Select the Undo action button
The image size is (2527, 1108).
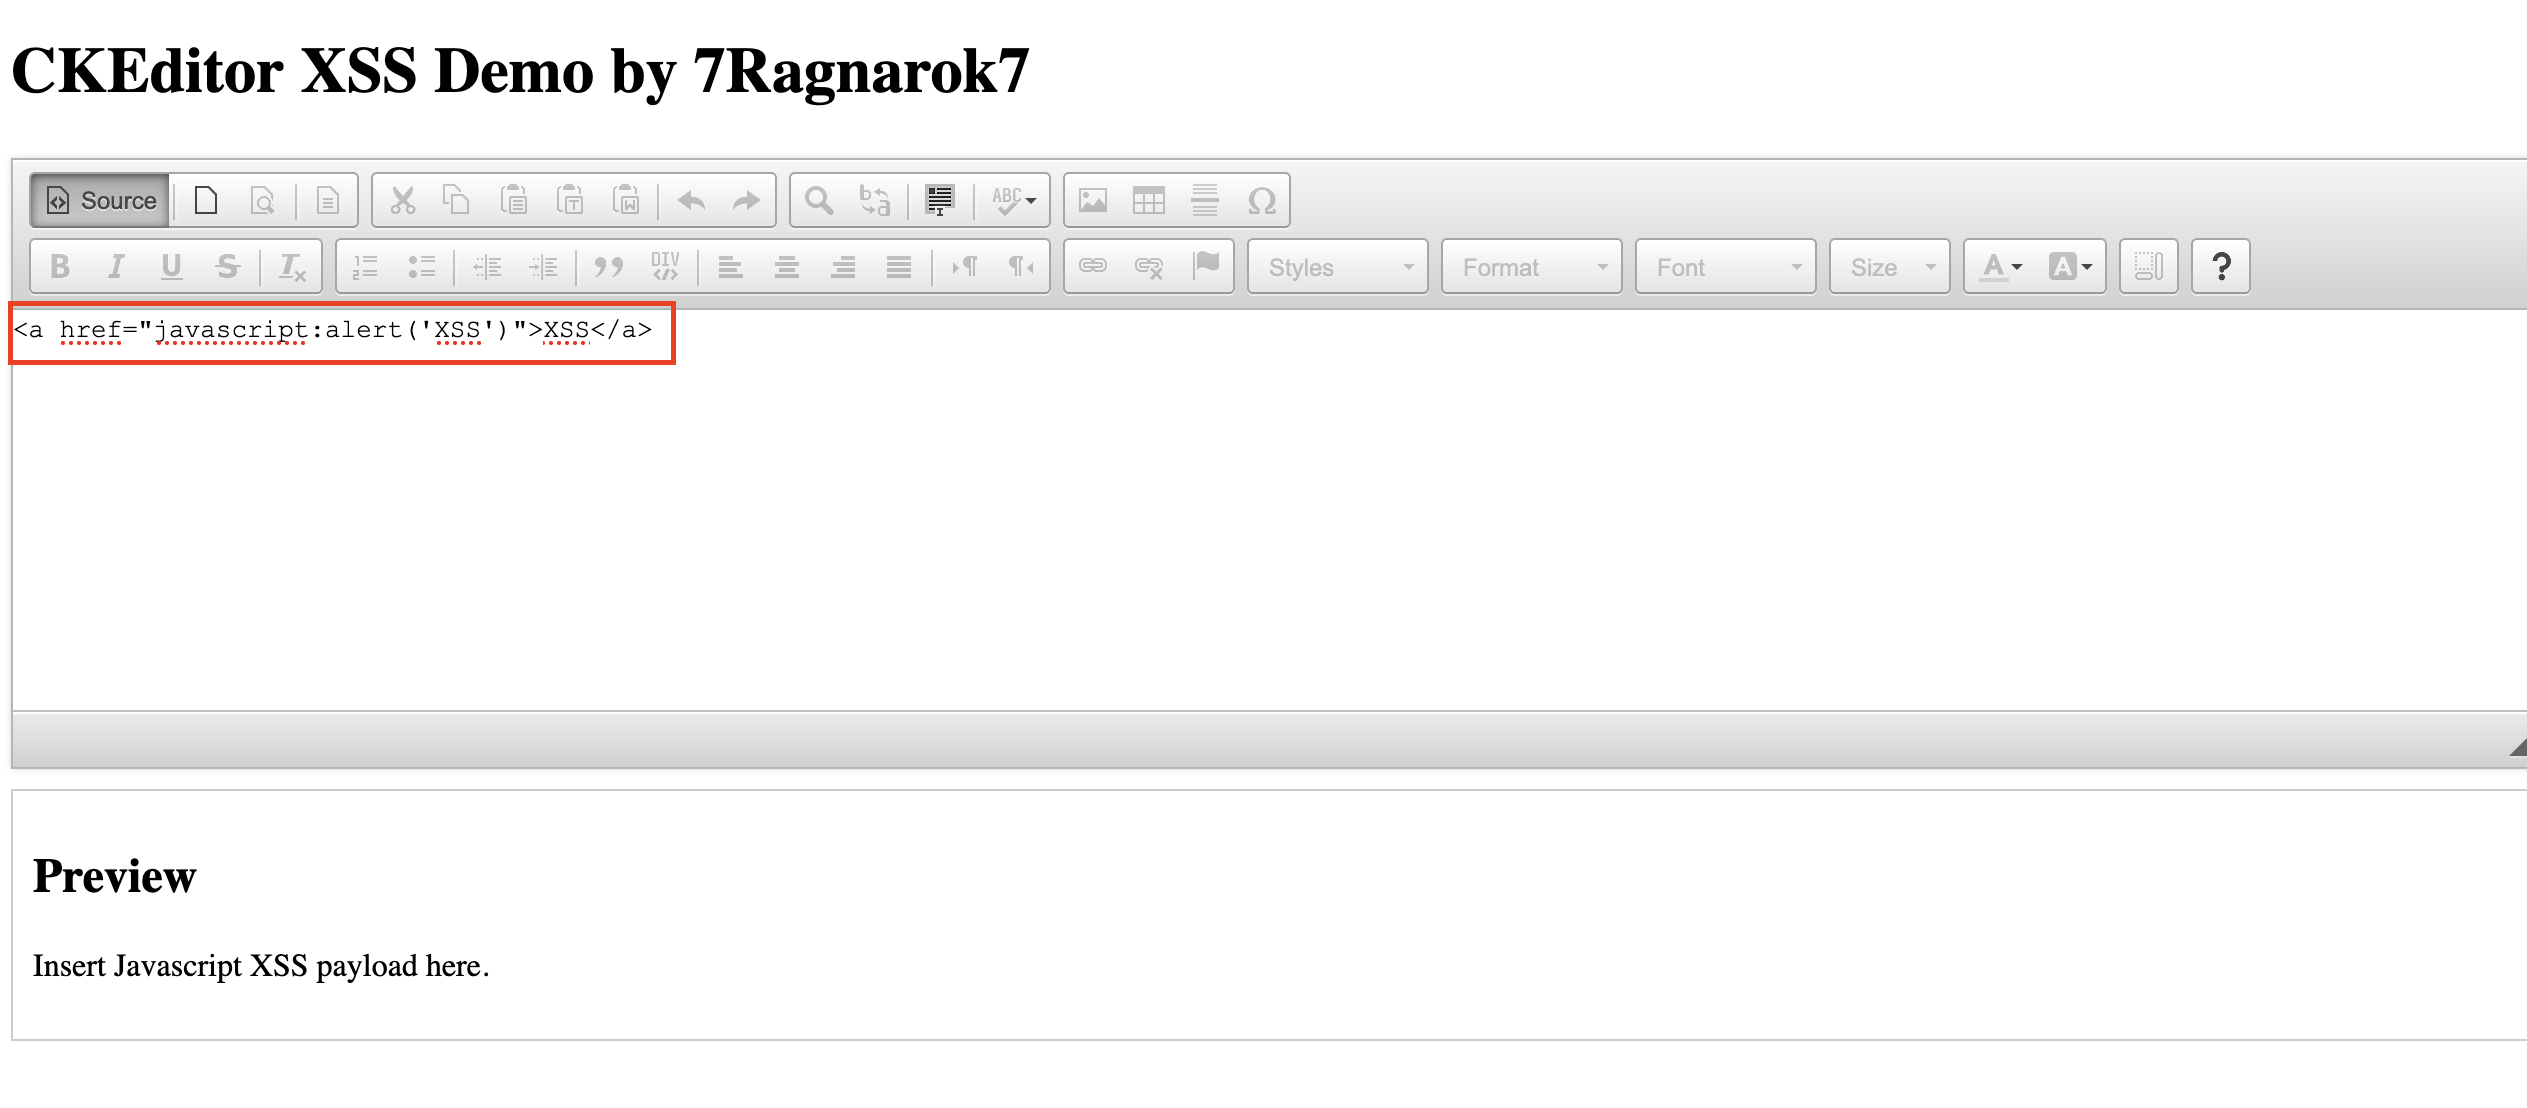tap(695, 198)
